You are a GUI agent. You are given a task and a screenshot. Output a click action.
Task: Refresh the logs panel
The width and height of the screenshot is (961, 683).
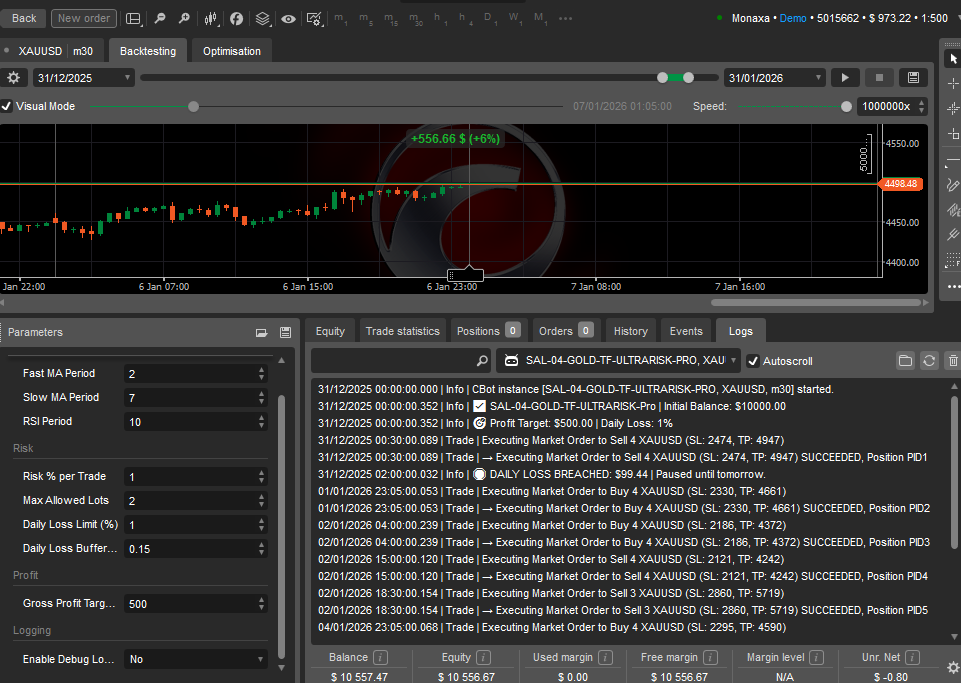click(x=929, y=360)
